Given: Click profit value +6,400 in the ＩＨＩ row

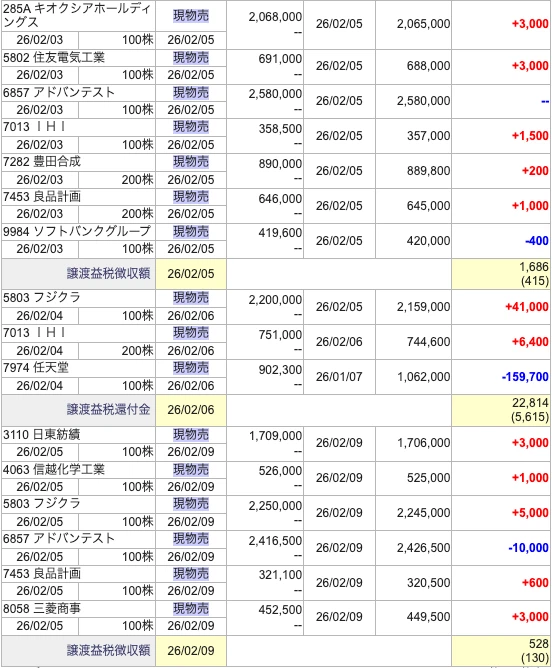Looking at the screenshot, I should (x=530, y=342).
